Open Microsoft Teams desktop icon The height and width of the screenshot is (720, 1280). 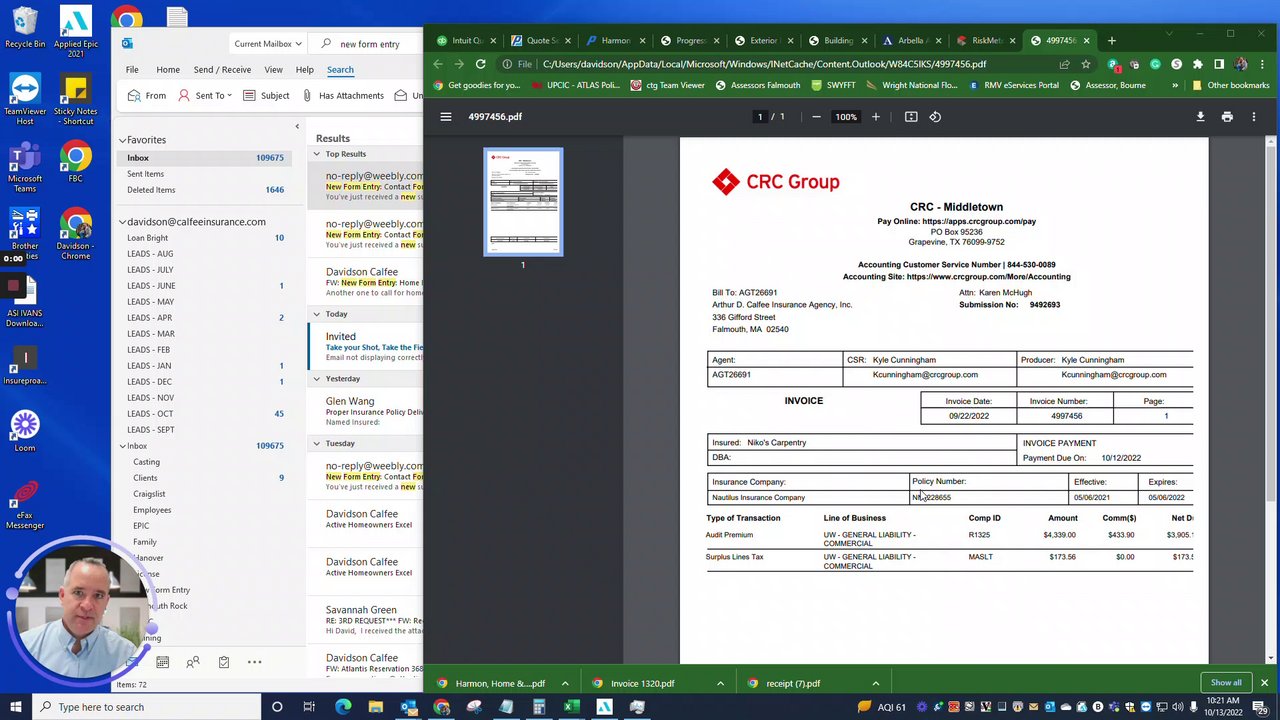[x=25, y=168]
